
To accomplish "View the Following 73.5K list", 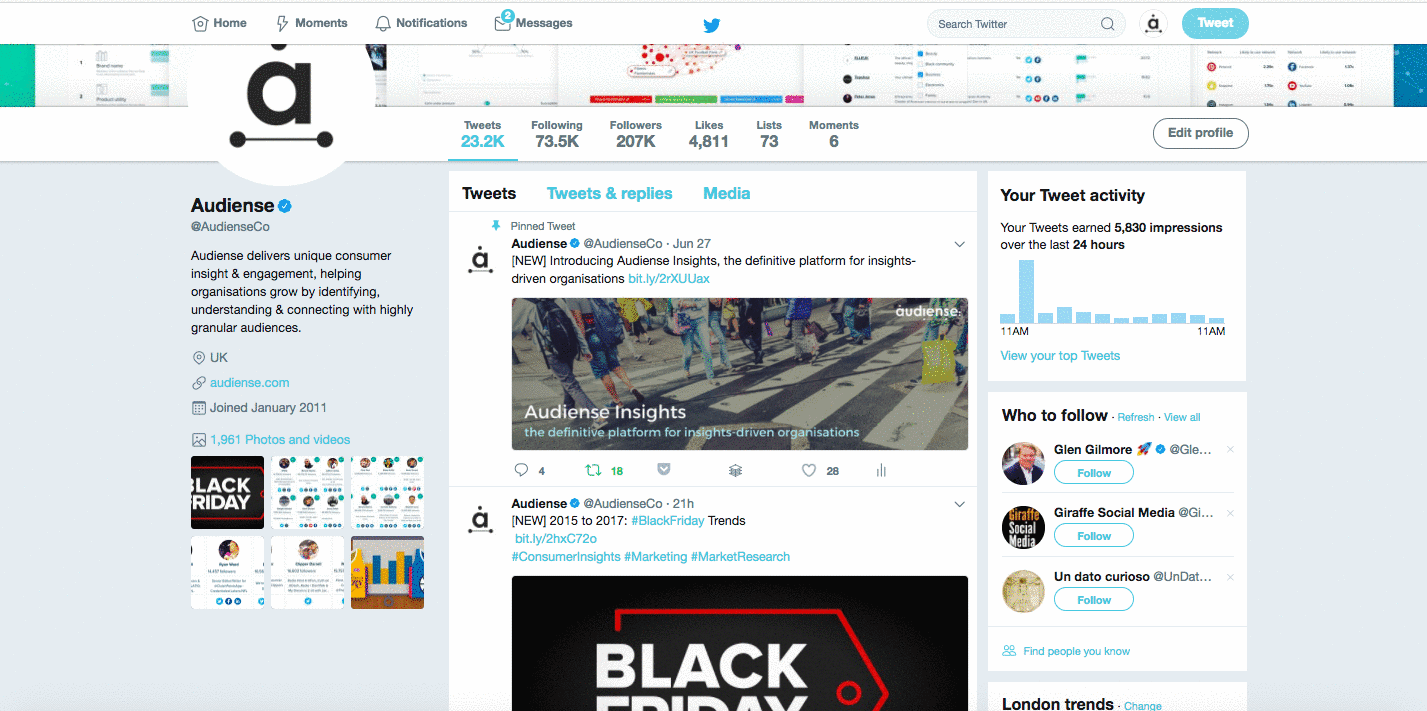I will point(557,134).
